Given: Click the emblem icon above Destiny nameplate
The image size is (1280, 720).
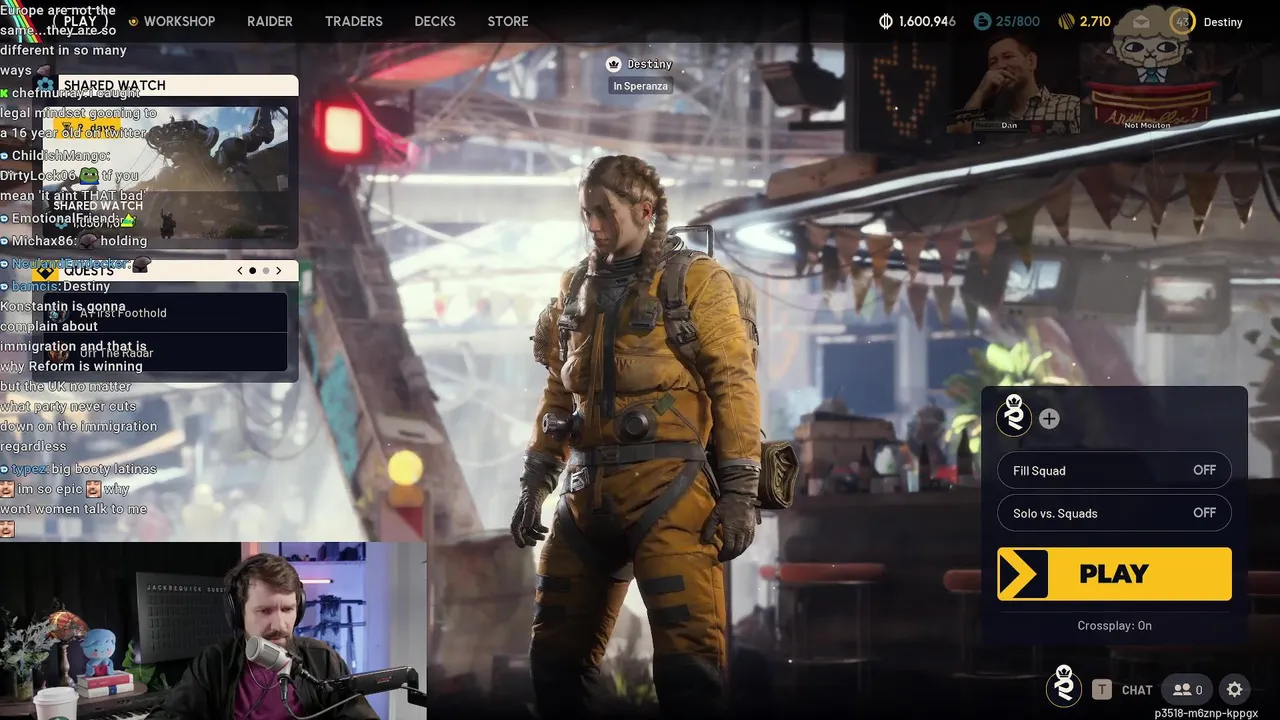Looking at the screenshot, I should click(x=614, y=64).
